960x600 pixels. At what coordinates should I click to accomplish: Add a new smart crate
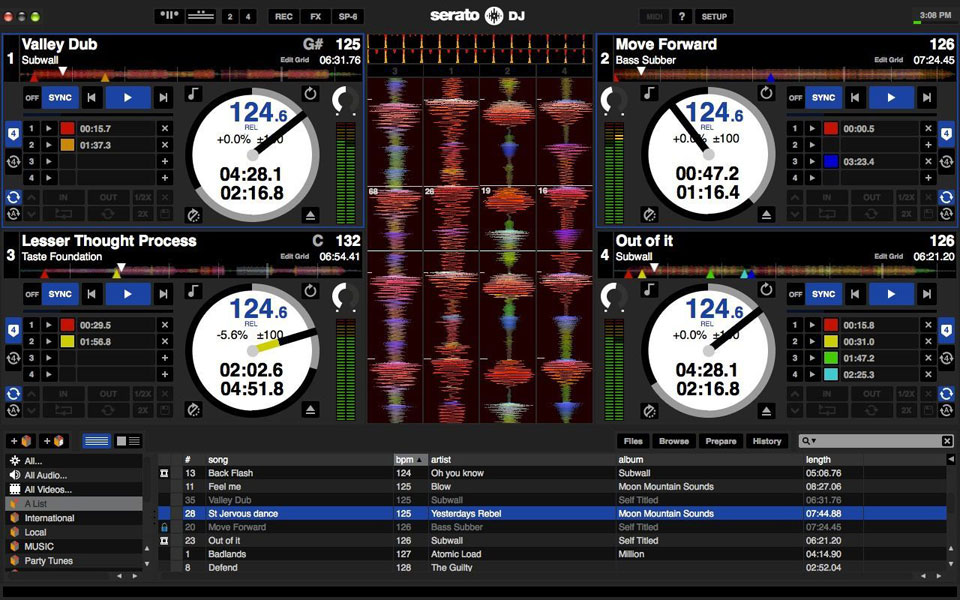[53, 441]
